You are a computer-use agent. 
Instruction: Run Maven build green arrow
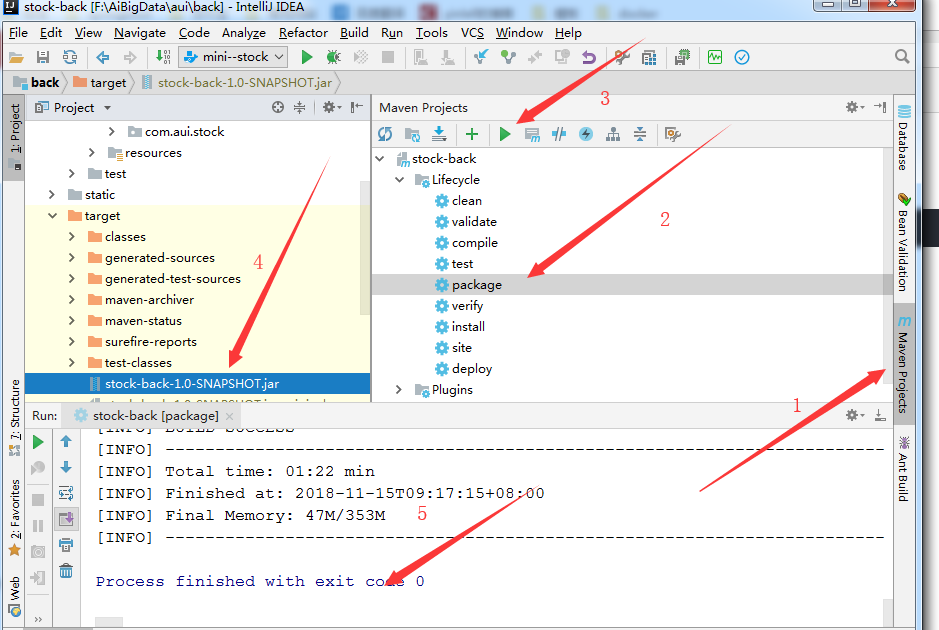505,135
